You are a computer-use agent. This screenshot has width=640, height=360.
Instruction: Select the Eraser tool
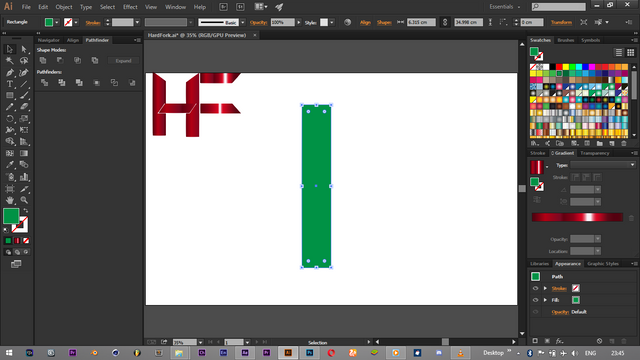coord(24,107)
